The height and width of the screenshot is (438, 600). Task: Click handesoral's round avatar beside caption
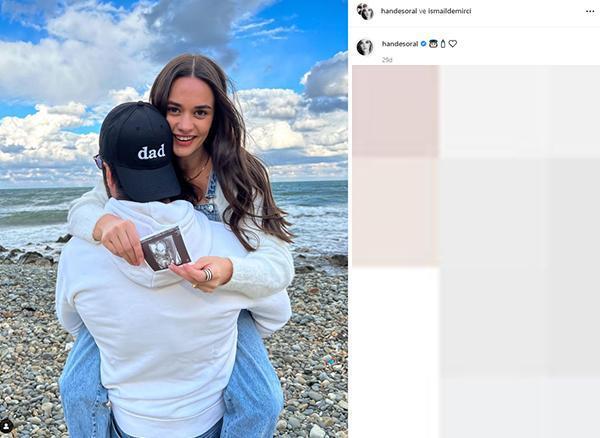[x=365, y=47]
